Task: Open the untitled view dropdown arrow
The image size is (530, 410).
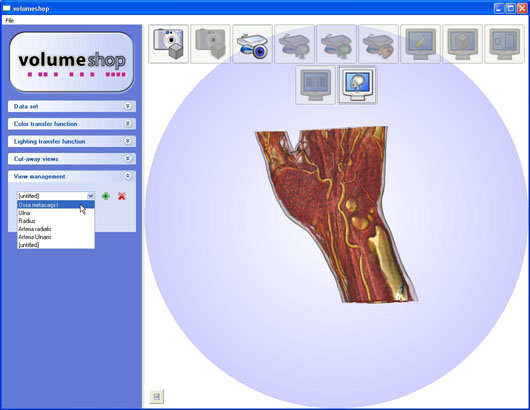Action: (x=90, y=196)
